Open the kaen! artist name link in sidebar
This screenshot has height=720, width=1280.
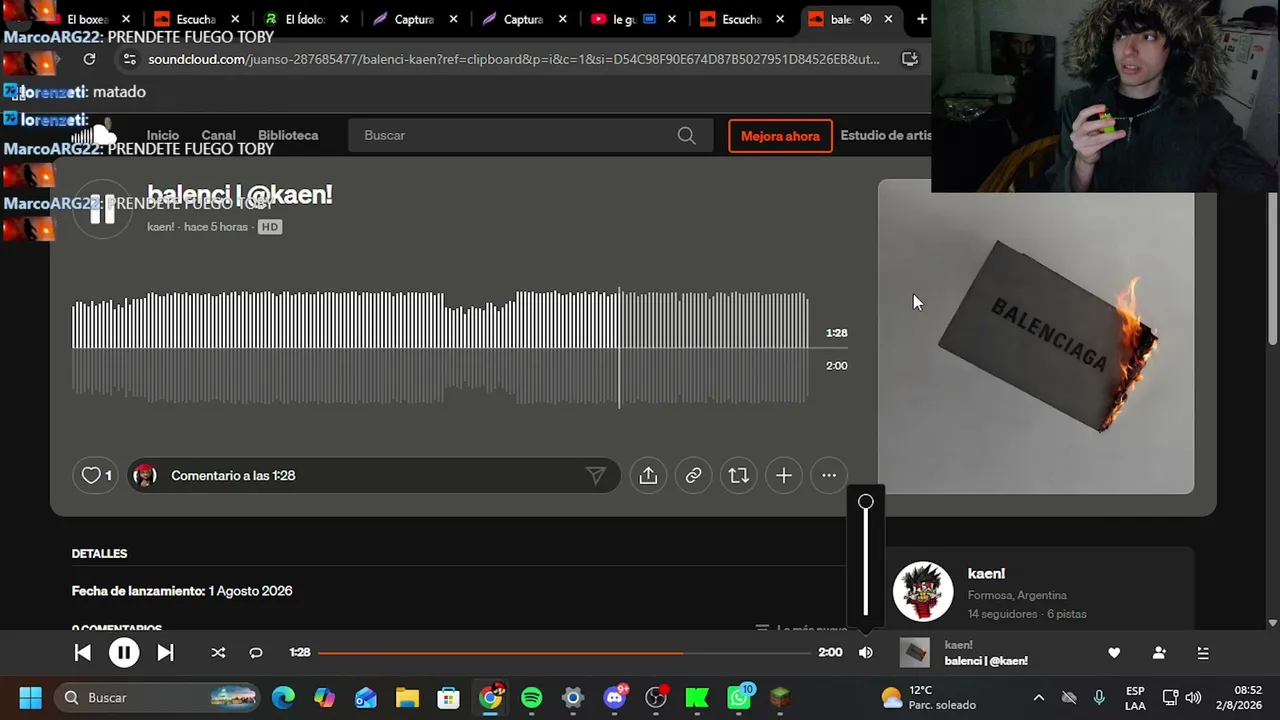coord(986,574)
